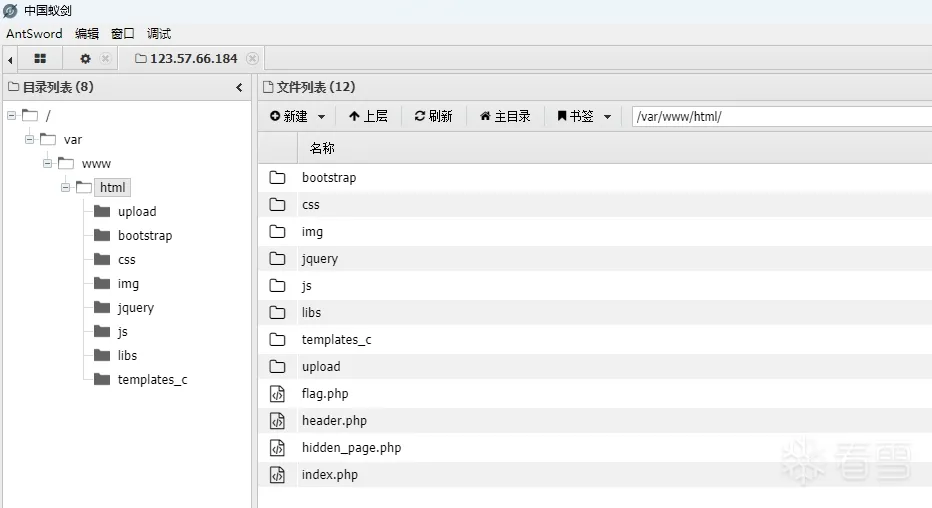Go up one level with 上层
This screenshot has height=508, width=932.
(368, 116)
